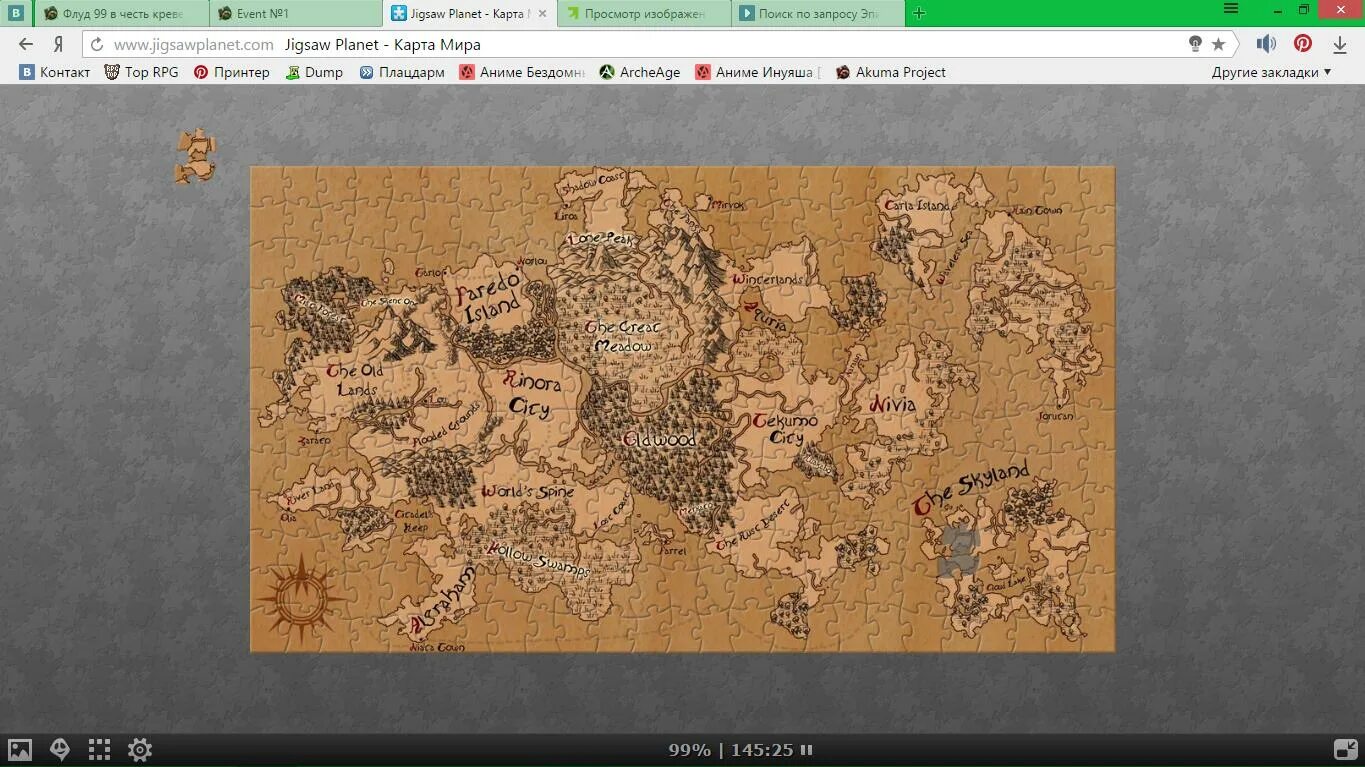
Task: Open the Pinterest extension
Action: pos(1303,44)
